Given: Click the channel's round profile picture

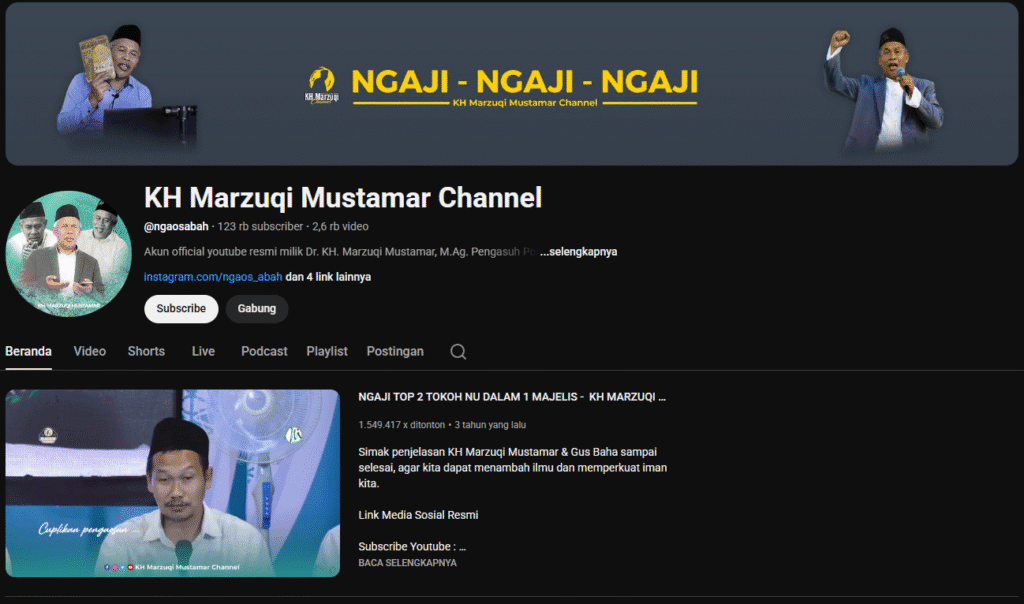Looking at the screenshot, I should [x=69, y=254].
